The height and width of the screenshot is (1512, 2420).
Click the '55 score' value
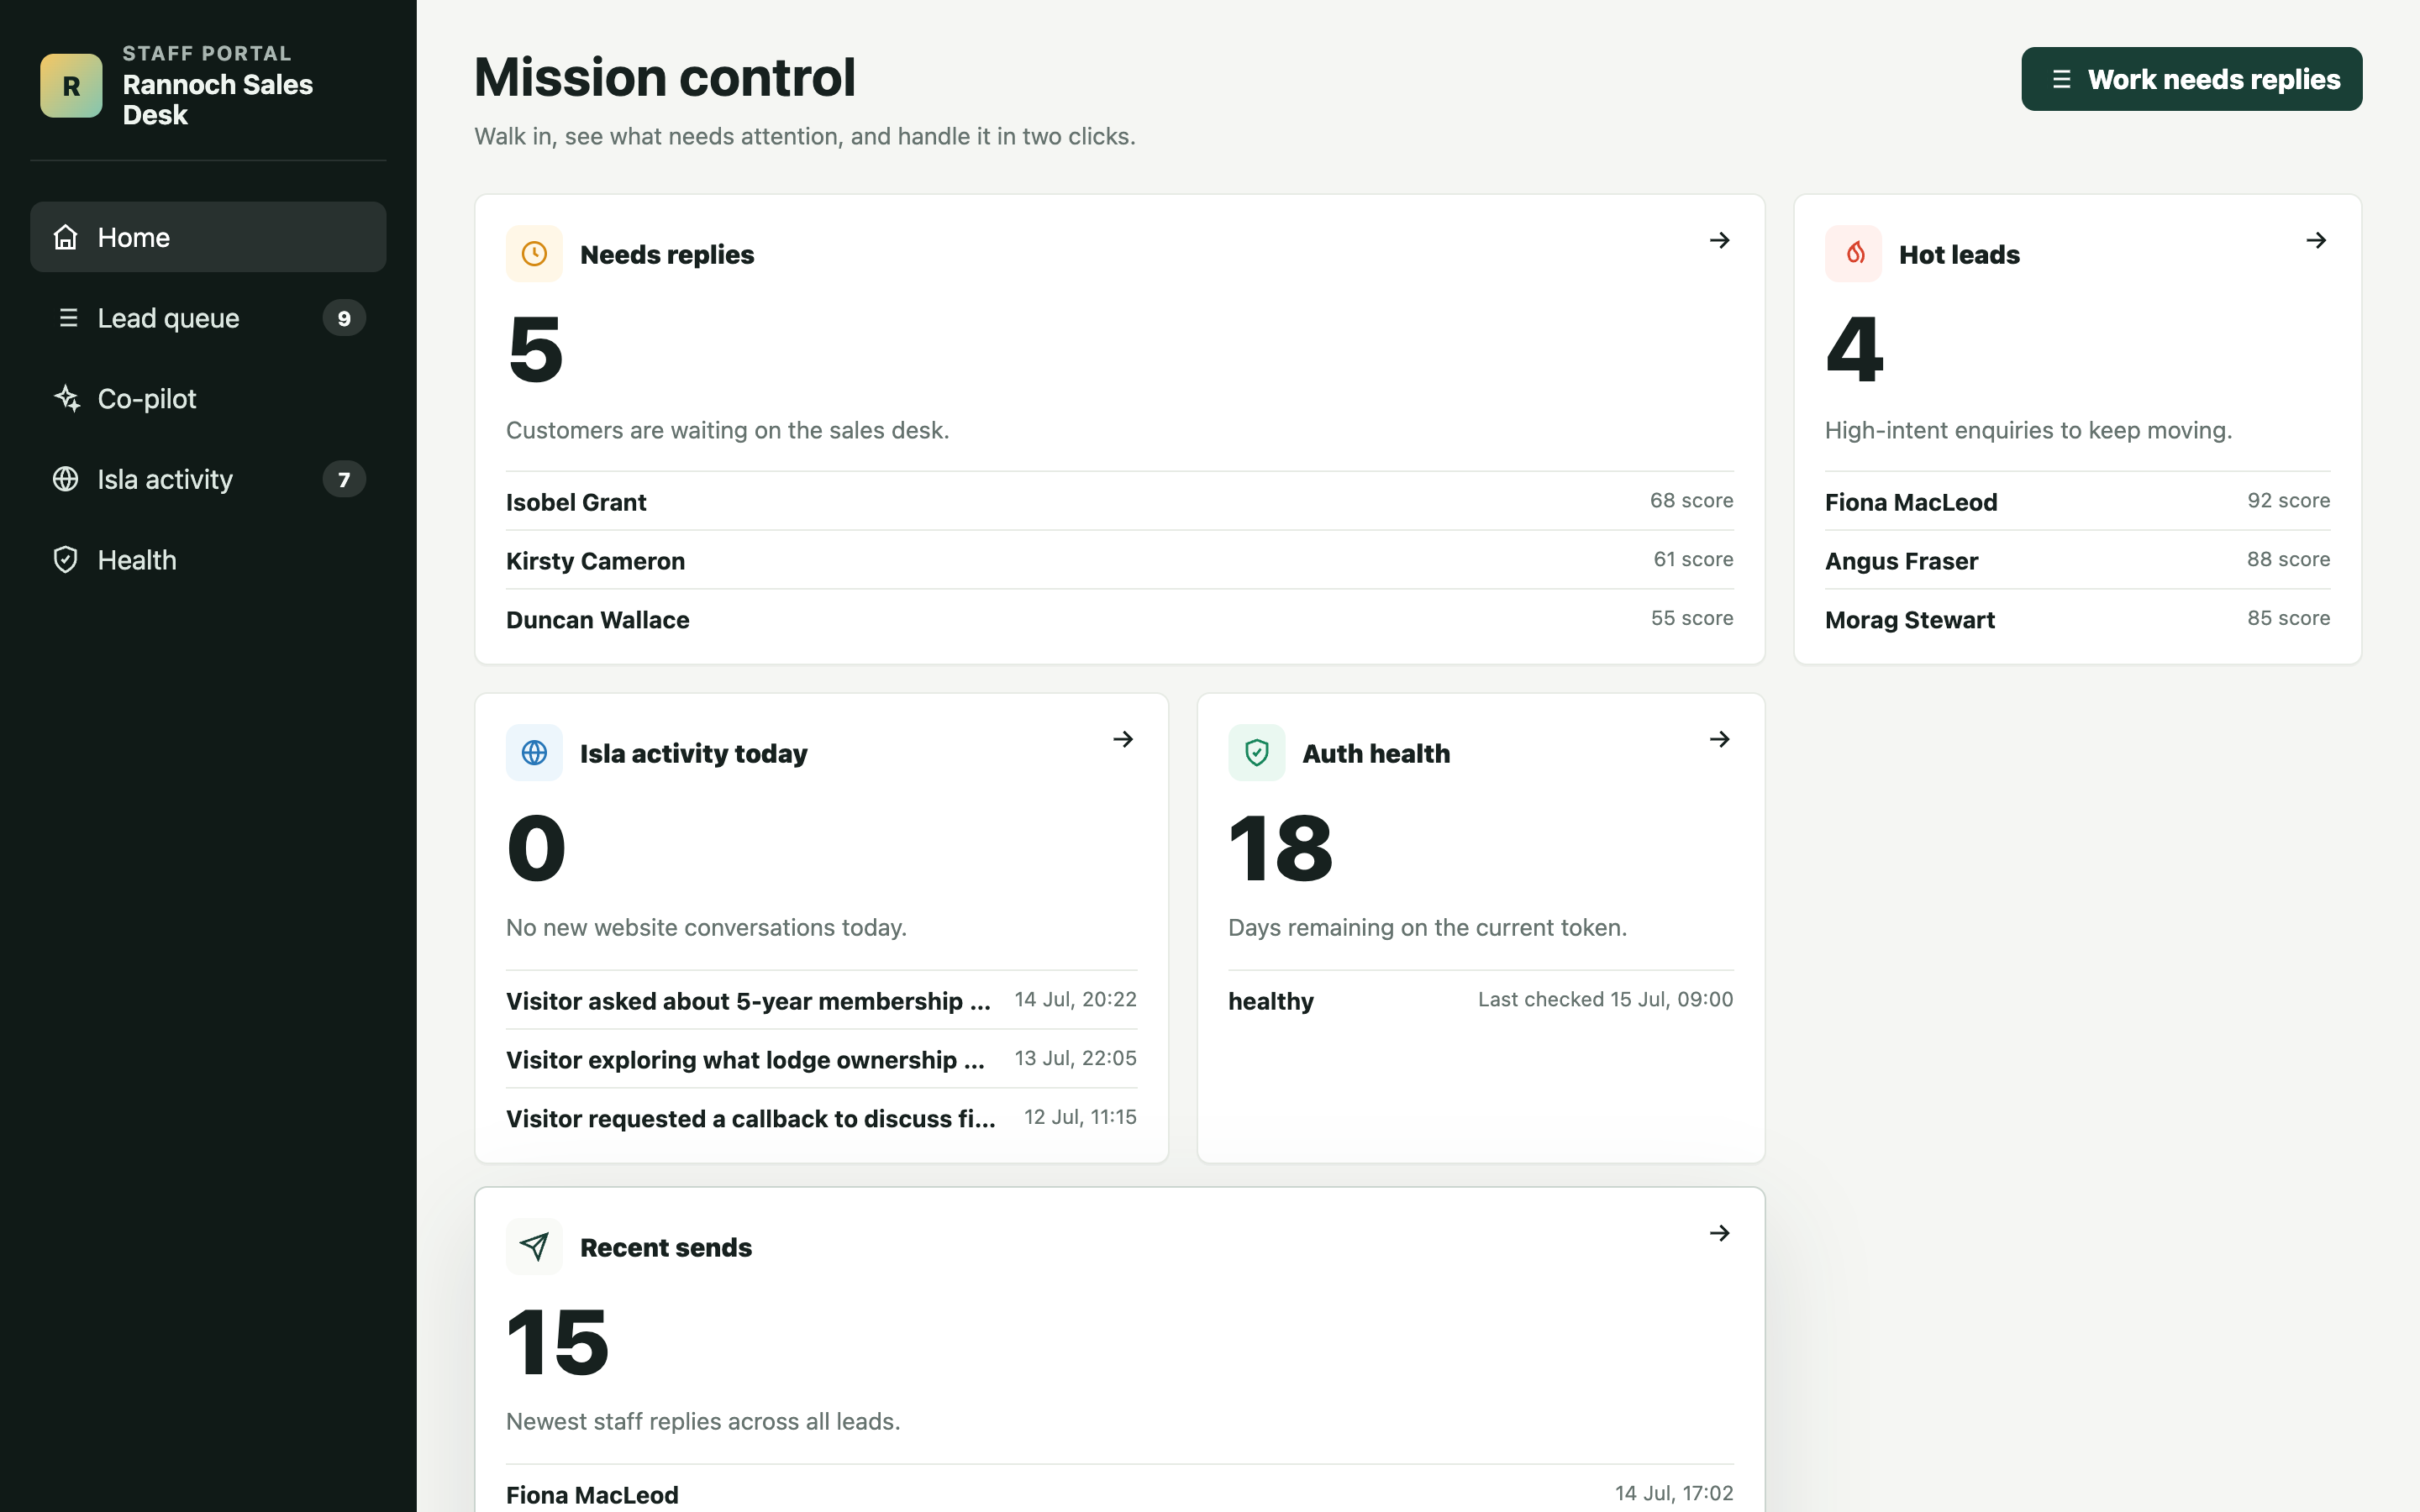[1692, 618]
